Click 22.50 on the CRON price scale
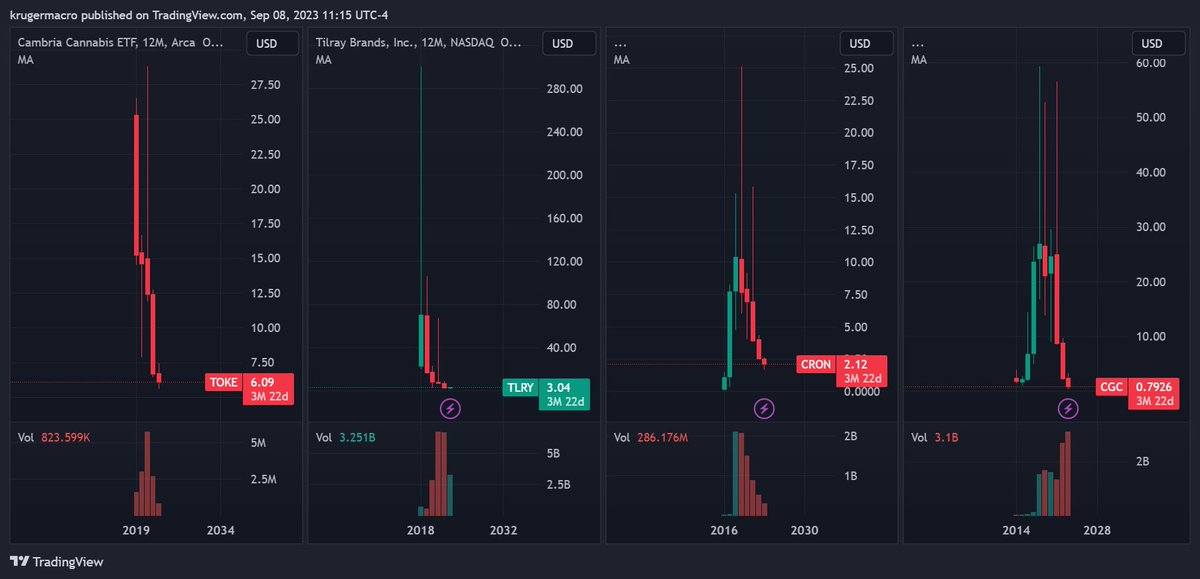This screenshot has height=579, width=1200. pyautogui.click(x=861, y=101)
